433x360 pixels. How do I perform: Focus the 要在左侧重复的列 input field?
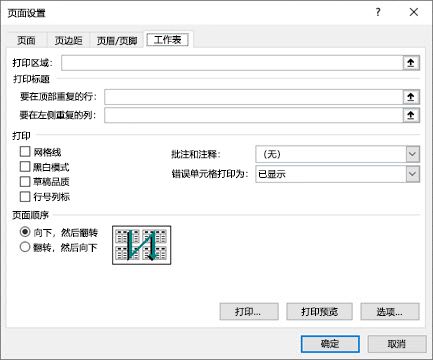(x=254, y=115)
